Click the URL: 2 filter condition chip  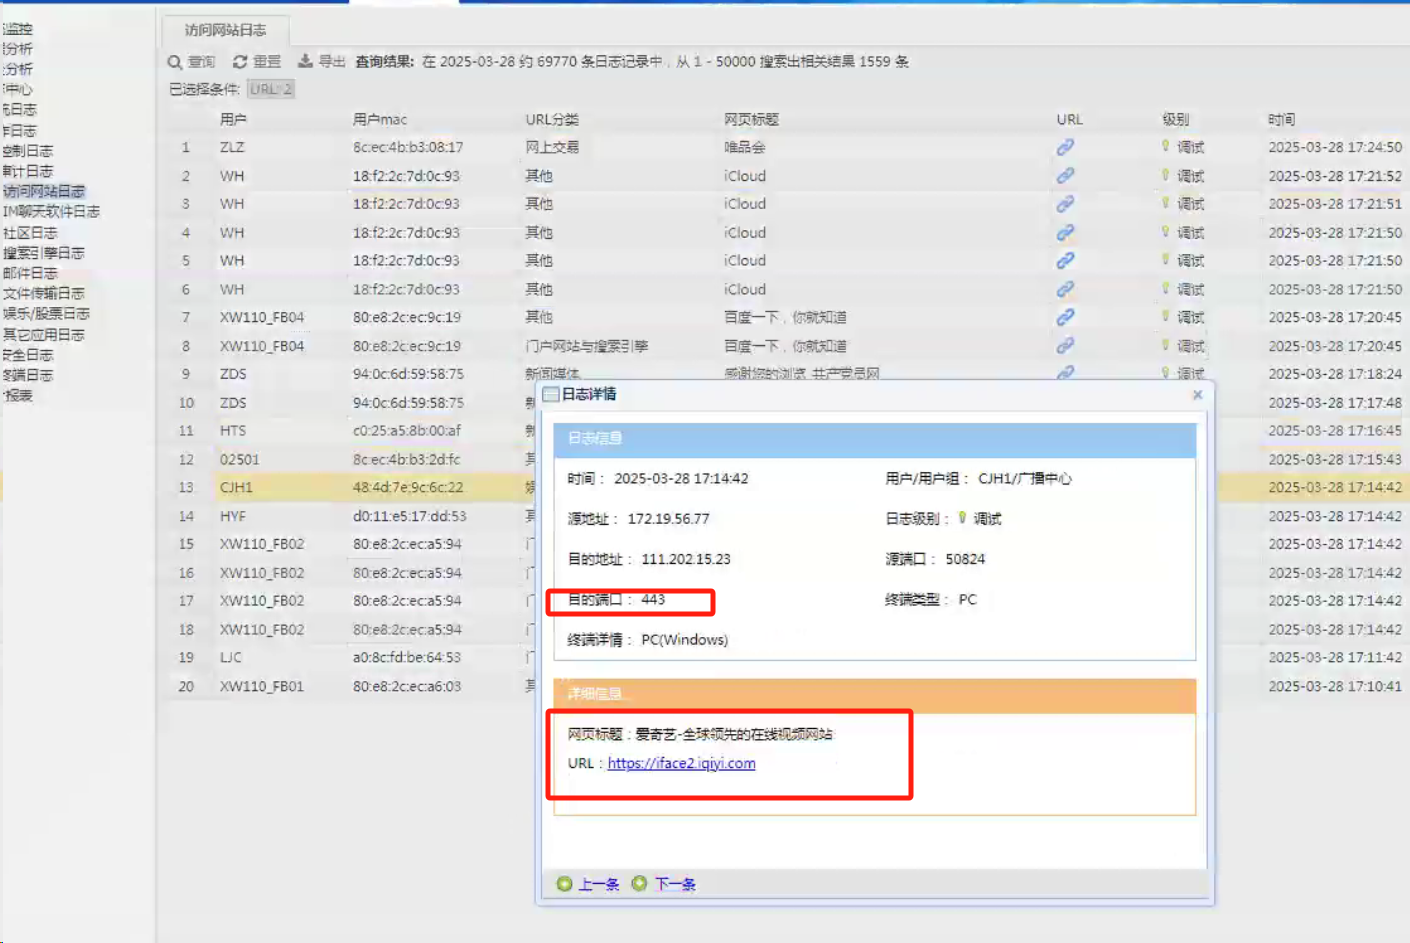(x=271, y=89)
